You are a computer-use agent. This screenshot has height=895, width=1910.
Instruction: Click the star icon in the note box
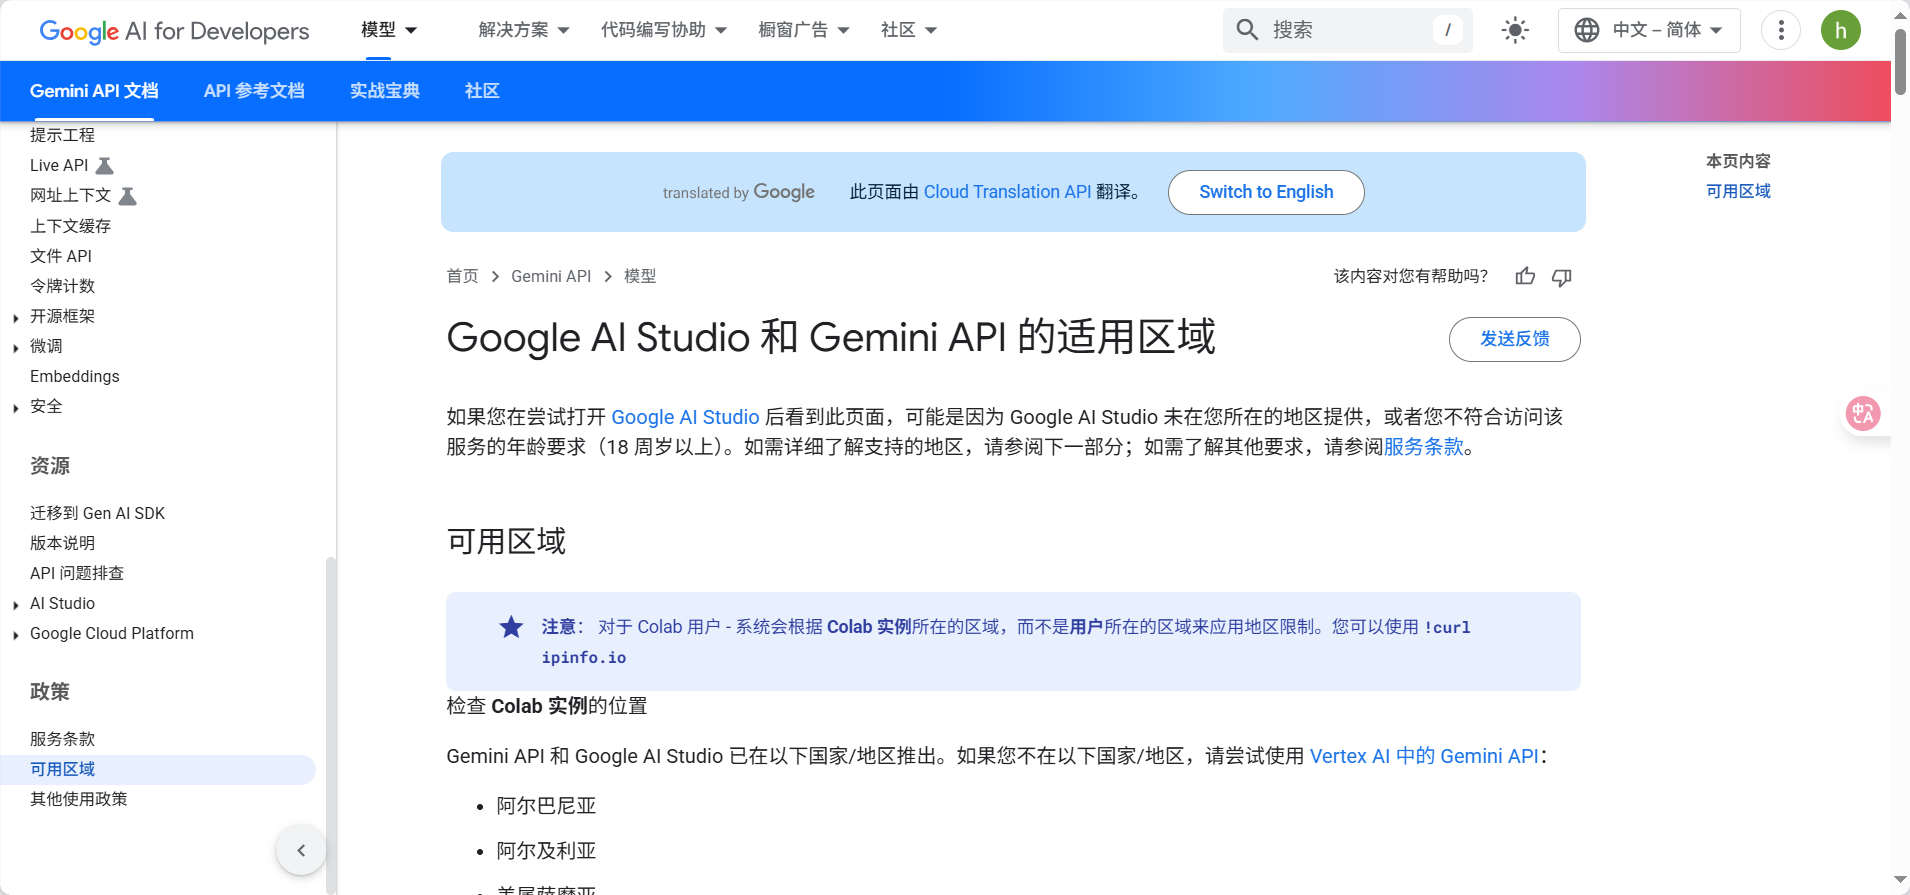511,627
